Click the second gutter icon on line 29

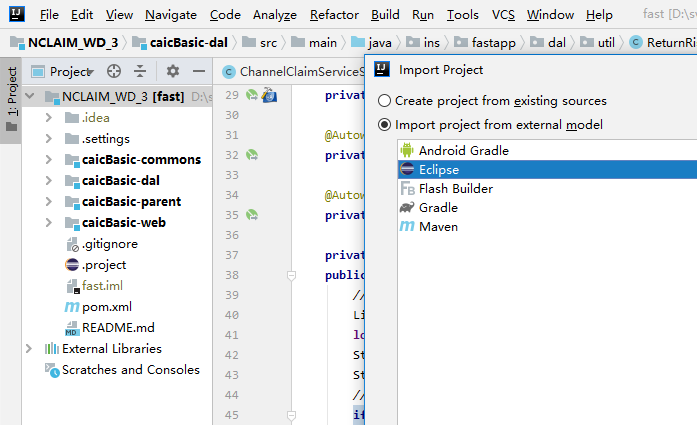pos(269,95)
